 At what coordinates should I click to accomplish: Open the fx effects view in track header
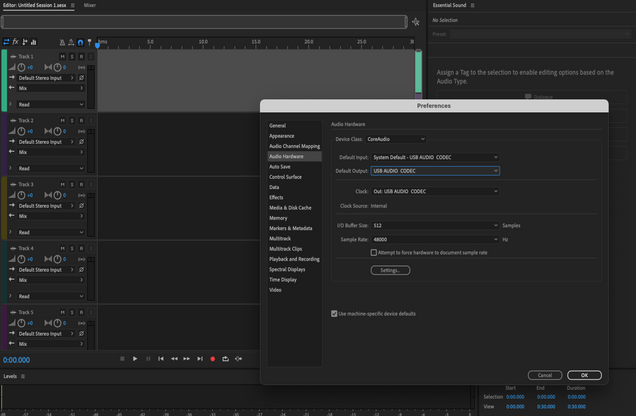point(15,42)
